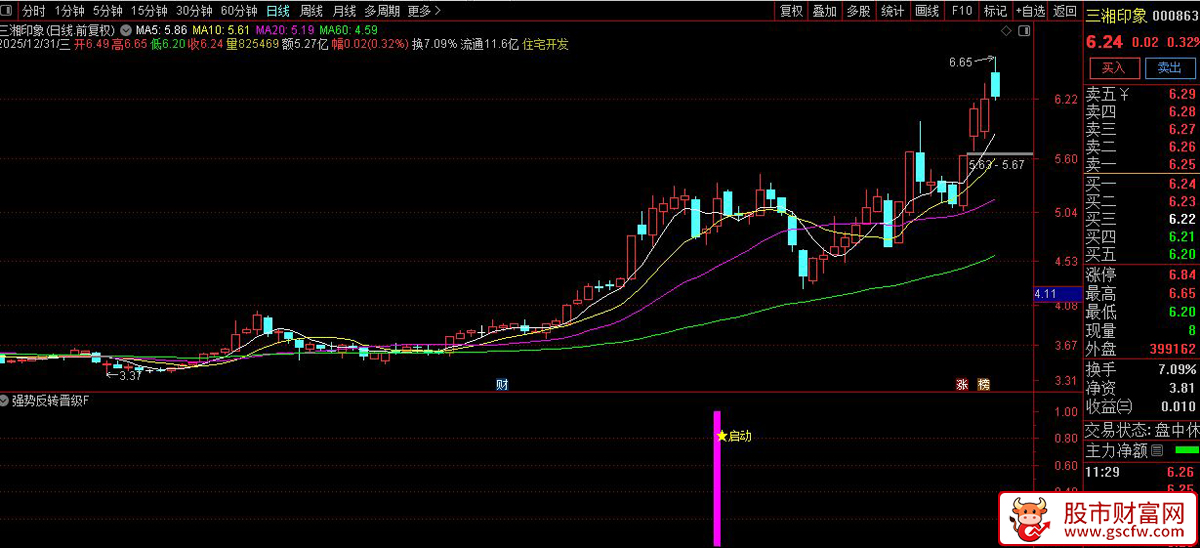Click the 标记 mark button

point(994,11)
